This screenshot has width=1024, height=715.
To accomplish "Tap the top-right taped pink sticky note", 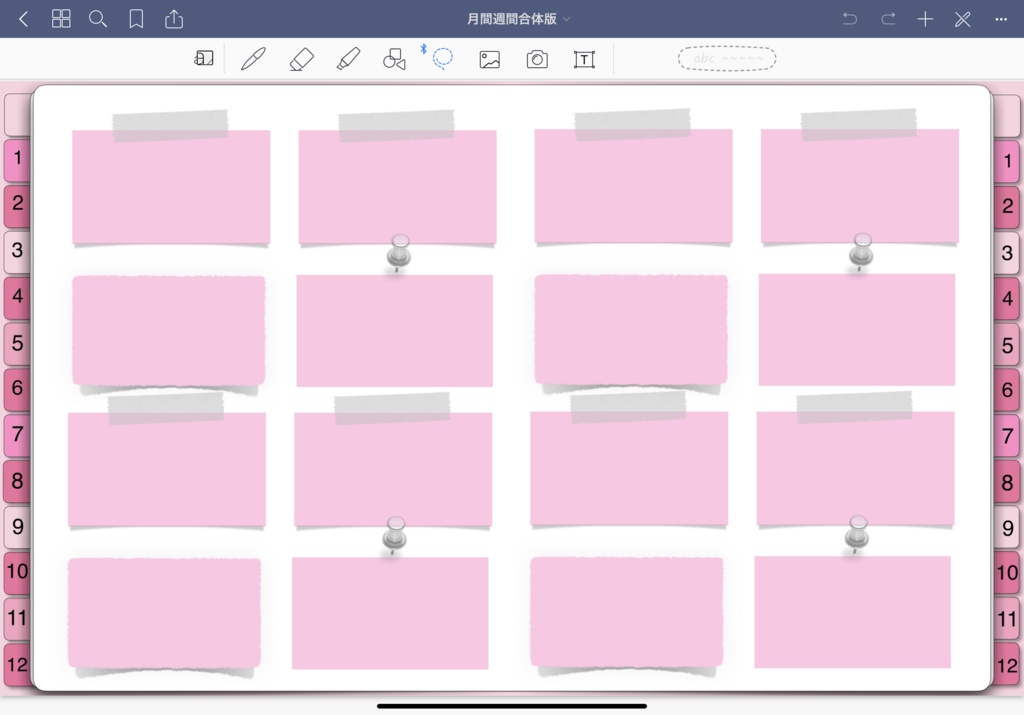I will pyautogui.click(x=859, y=186).
